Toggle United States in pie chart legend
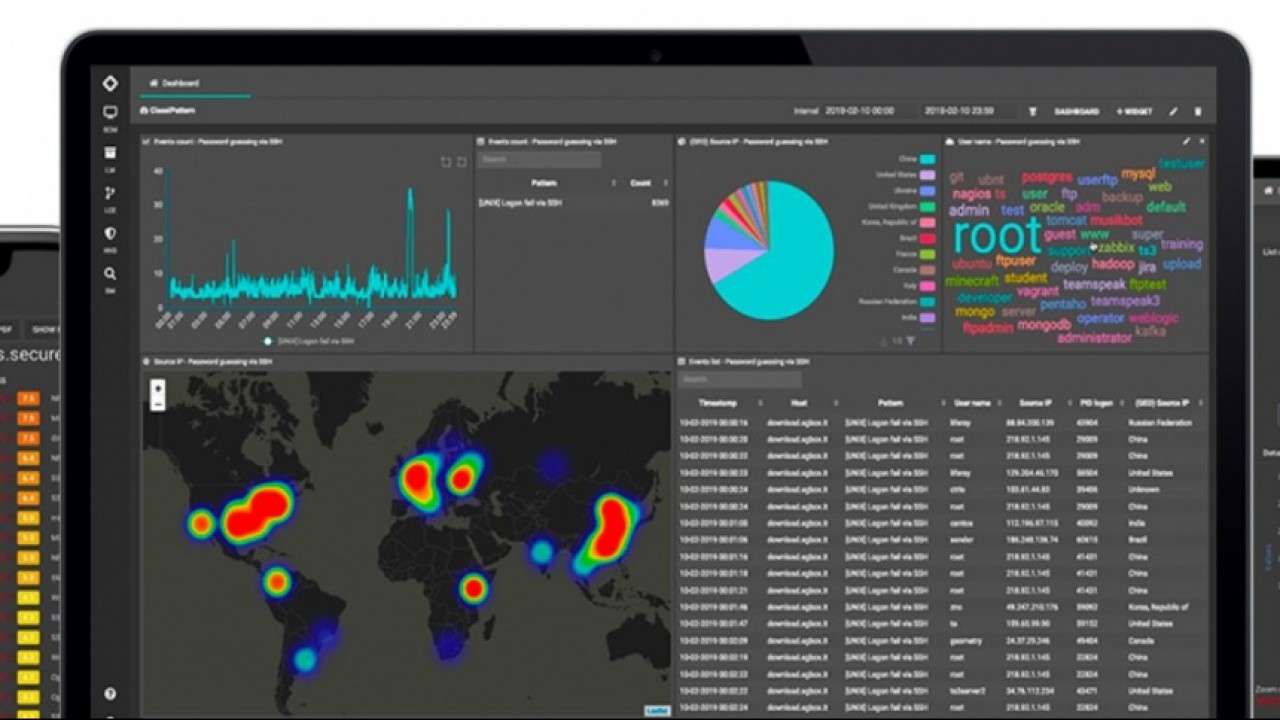 pyautogui.click(x=927, y=175)
